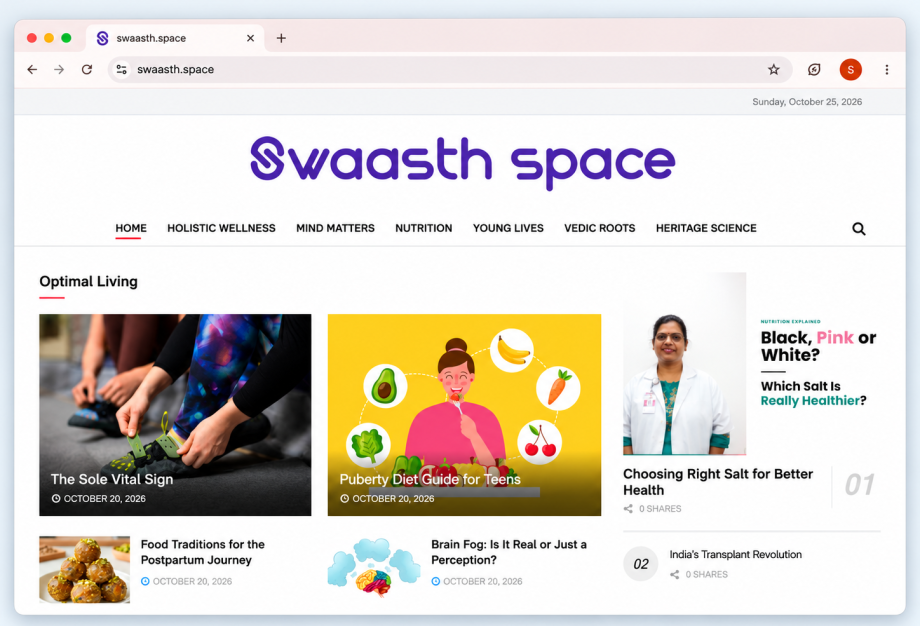Click OCTOBER 20, 2026 under Food Traditions
The height and width of the screenshot is (626, 920).
(192, 581)
